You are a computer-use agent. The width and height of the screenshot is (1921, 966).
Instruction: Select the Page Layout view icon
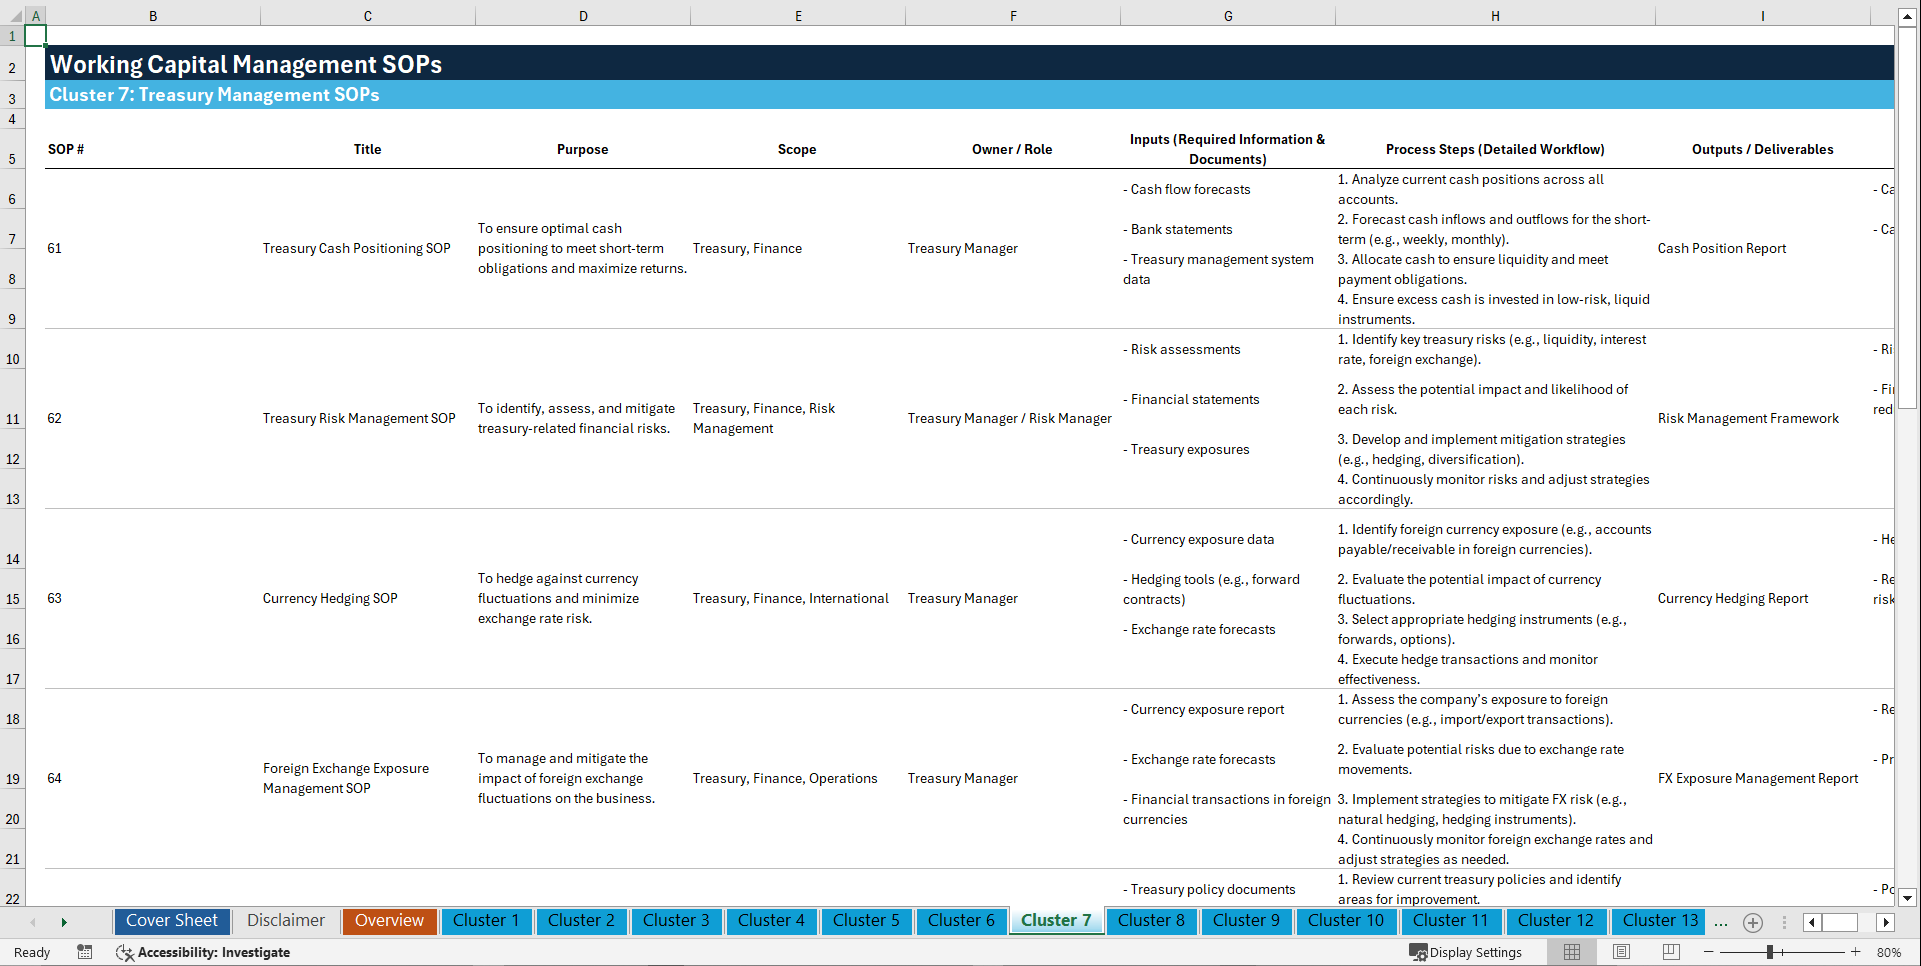pos(1621,952)
